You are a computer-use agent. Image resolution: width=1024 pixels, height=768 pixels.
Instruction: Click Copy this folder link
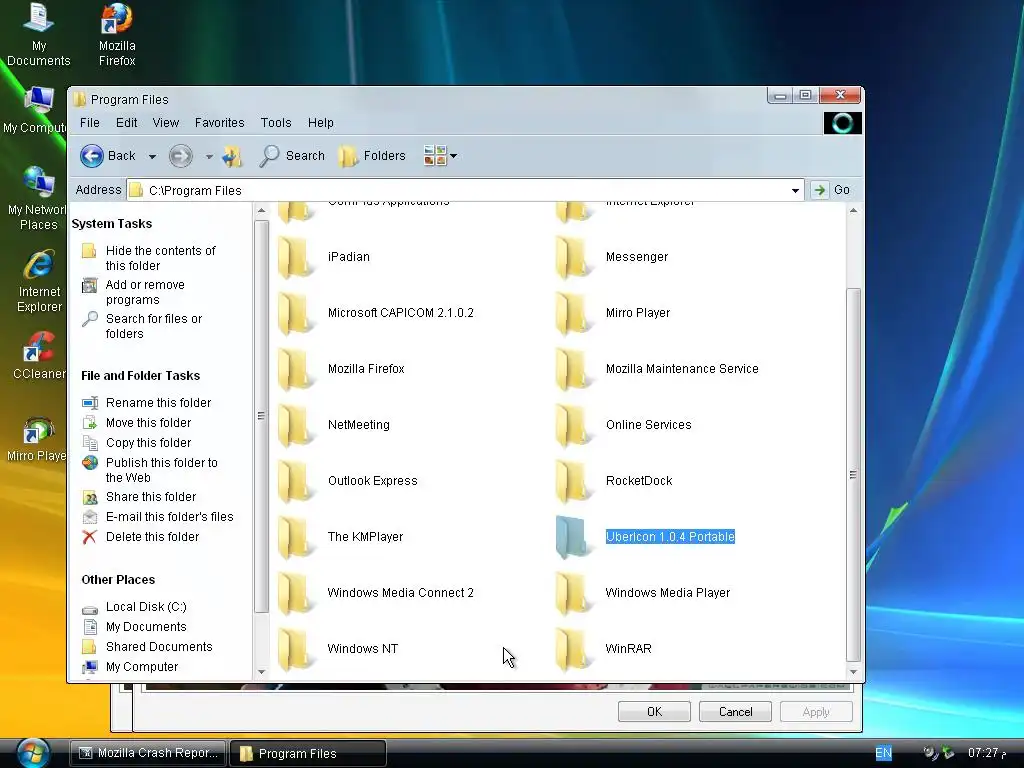pos(148,443)
